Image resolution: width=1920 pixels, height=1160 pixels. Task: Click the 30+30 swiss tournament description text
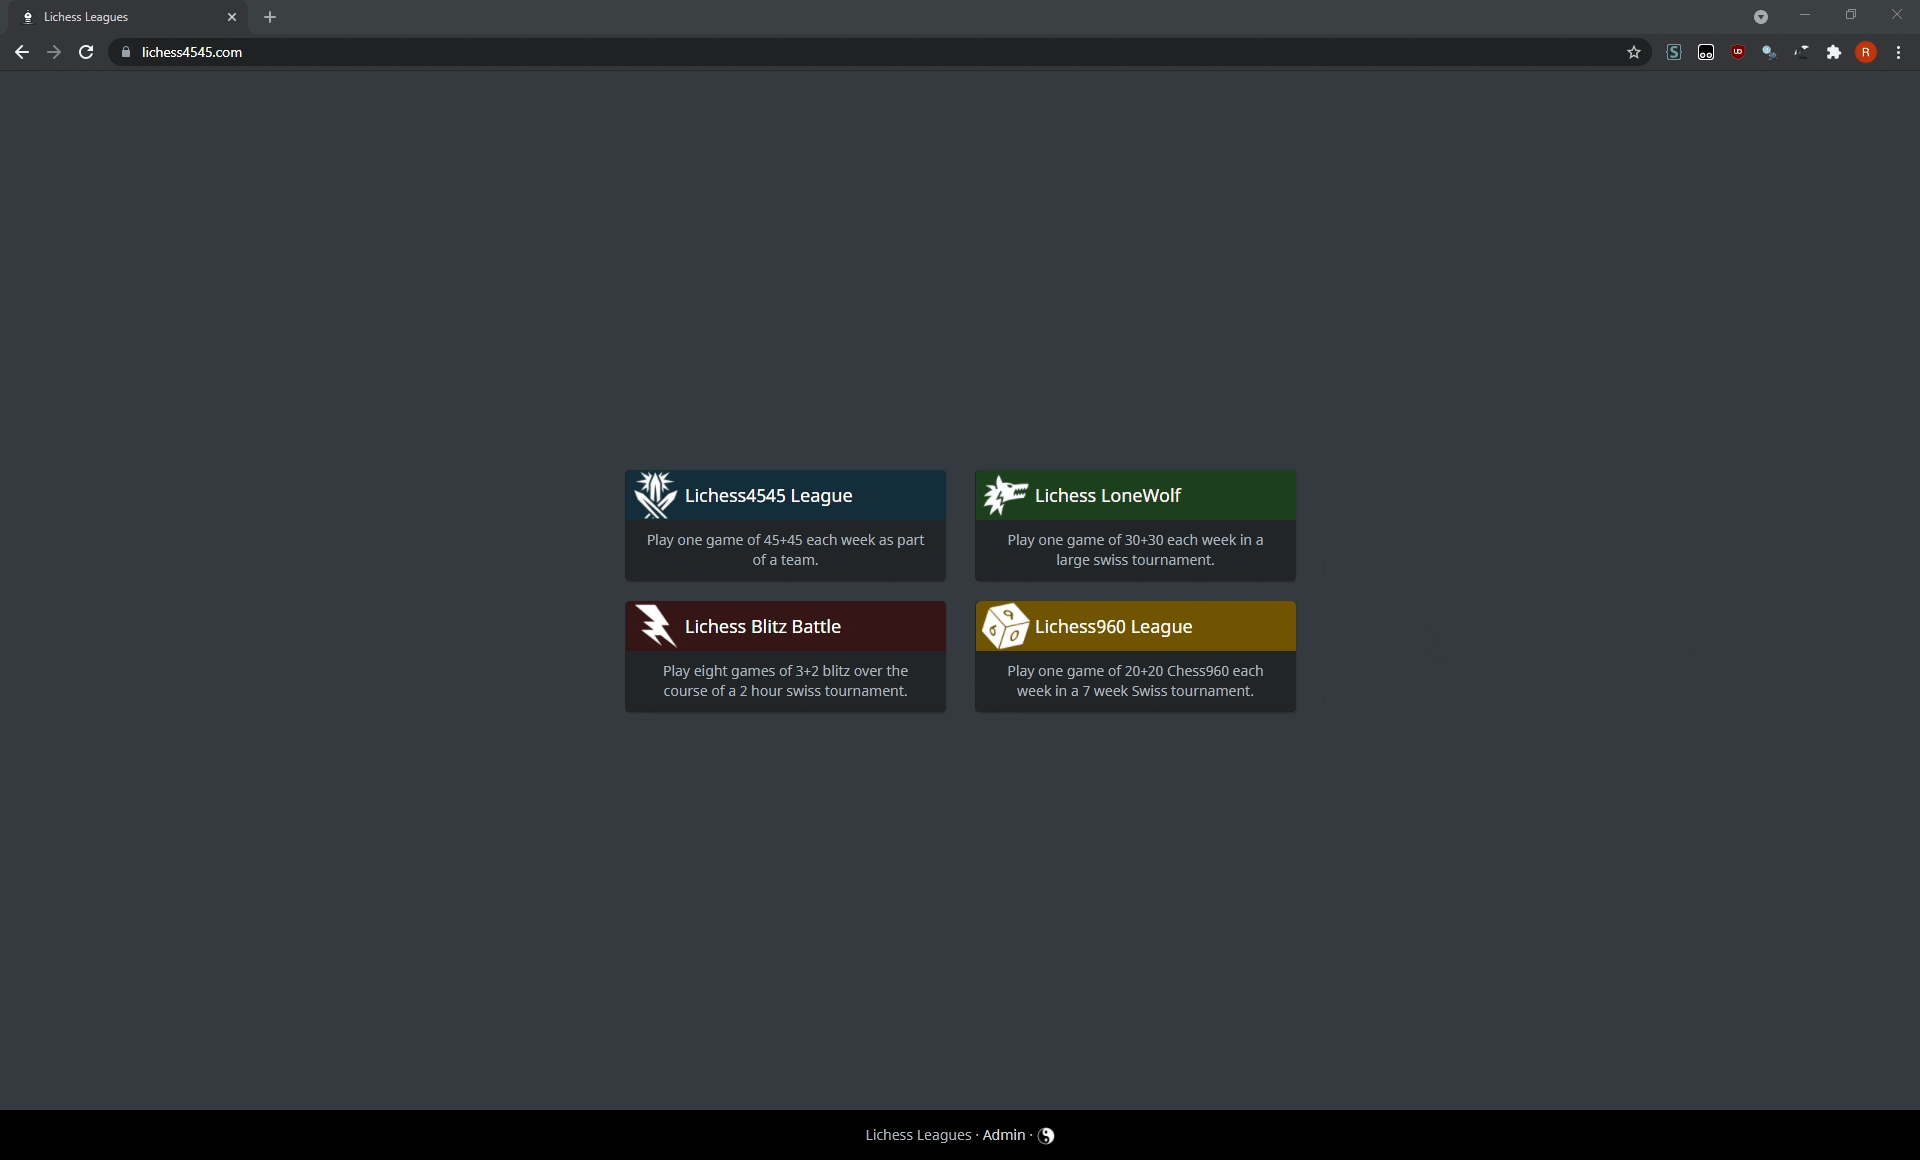1135,550
